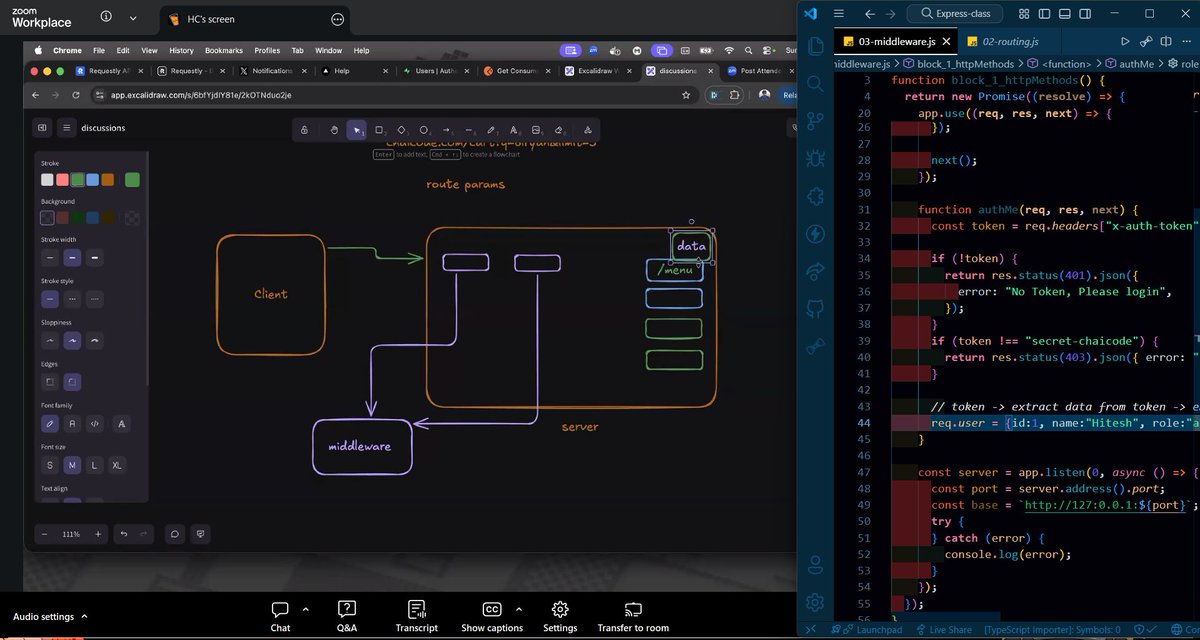This screenshot has width=1200, height=640.
Task: Open HC's screen share options menu
Action: (x=338, y=19)
